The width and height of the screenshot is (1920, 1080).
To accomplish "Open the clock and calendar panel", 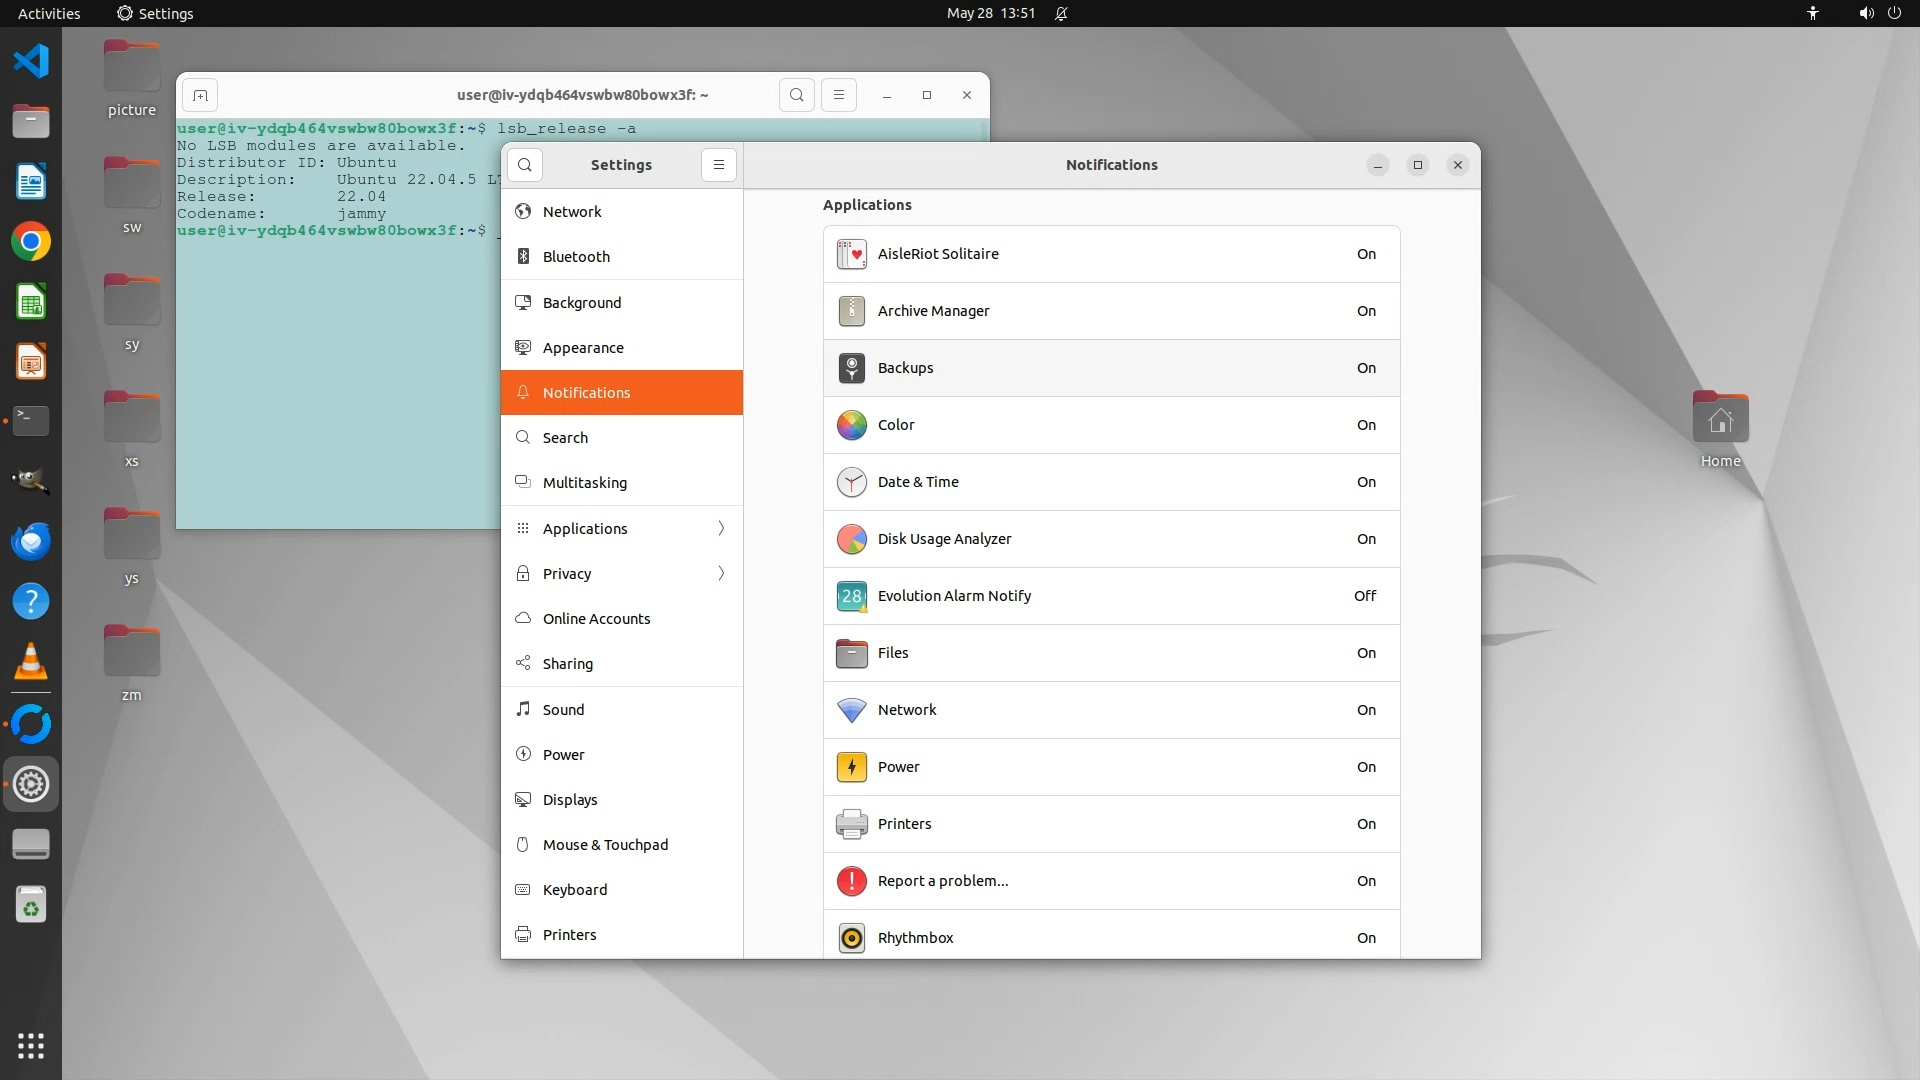I will (990, 14).
